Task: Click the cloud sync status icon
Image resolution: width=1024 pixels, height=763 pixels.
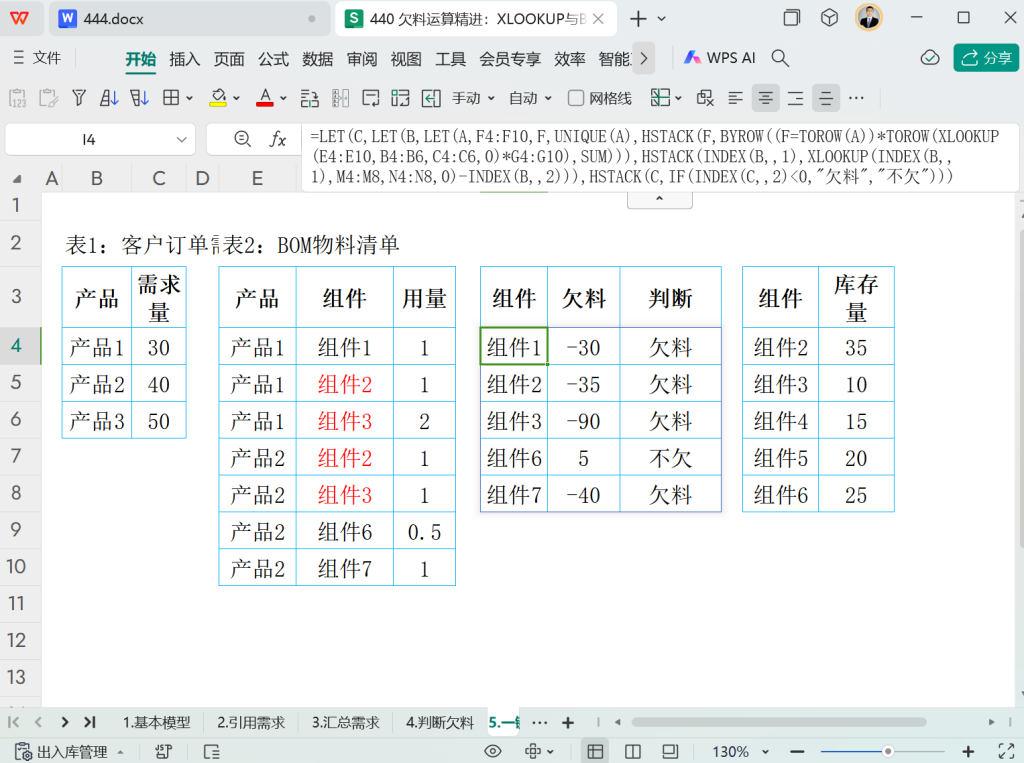Action: (930, 58)
